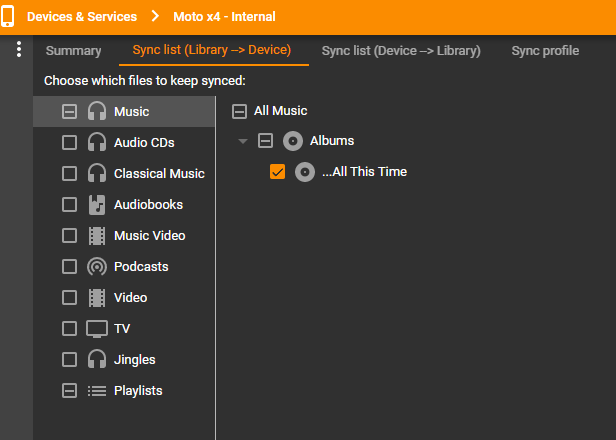Switch to the Summary tab
Viewport: 616px width, 440px height.
pos(73,51)
